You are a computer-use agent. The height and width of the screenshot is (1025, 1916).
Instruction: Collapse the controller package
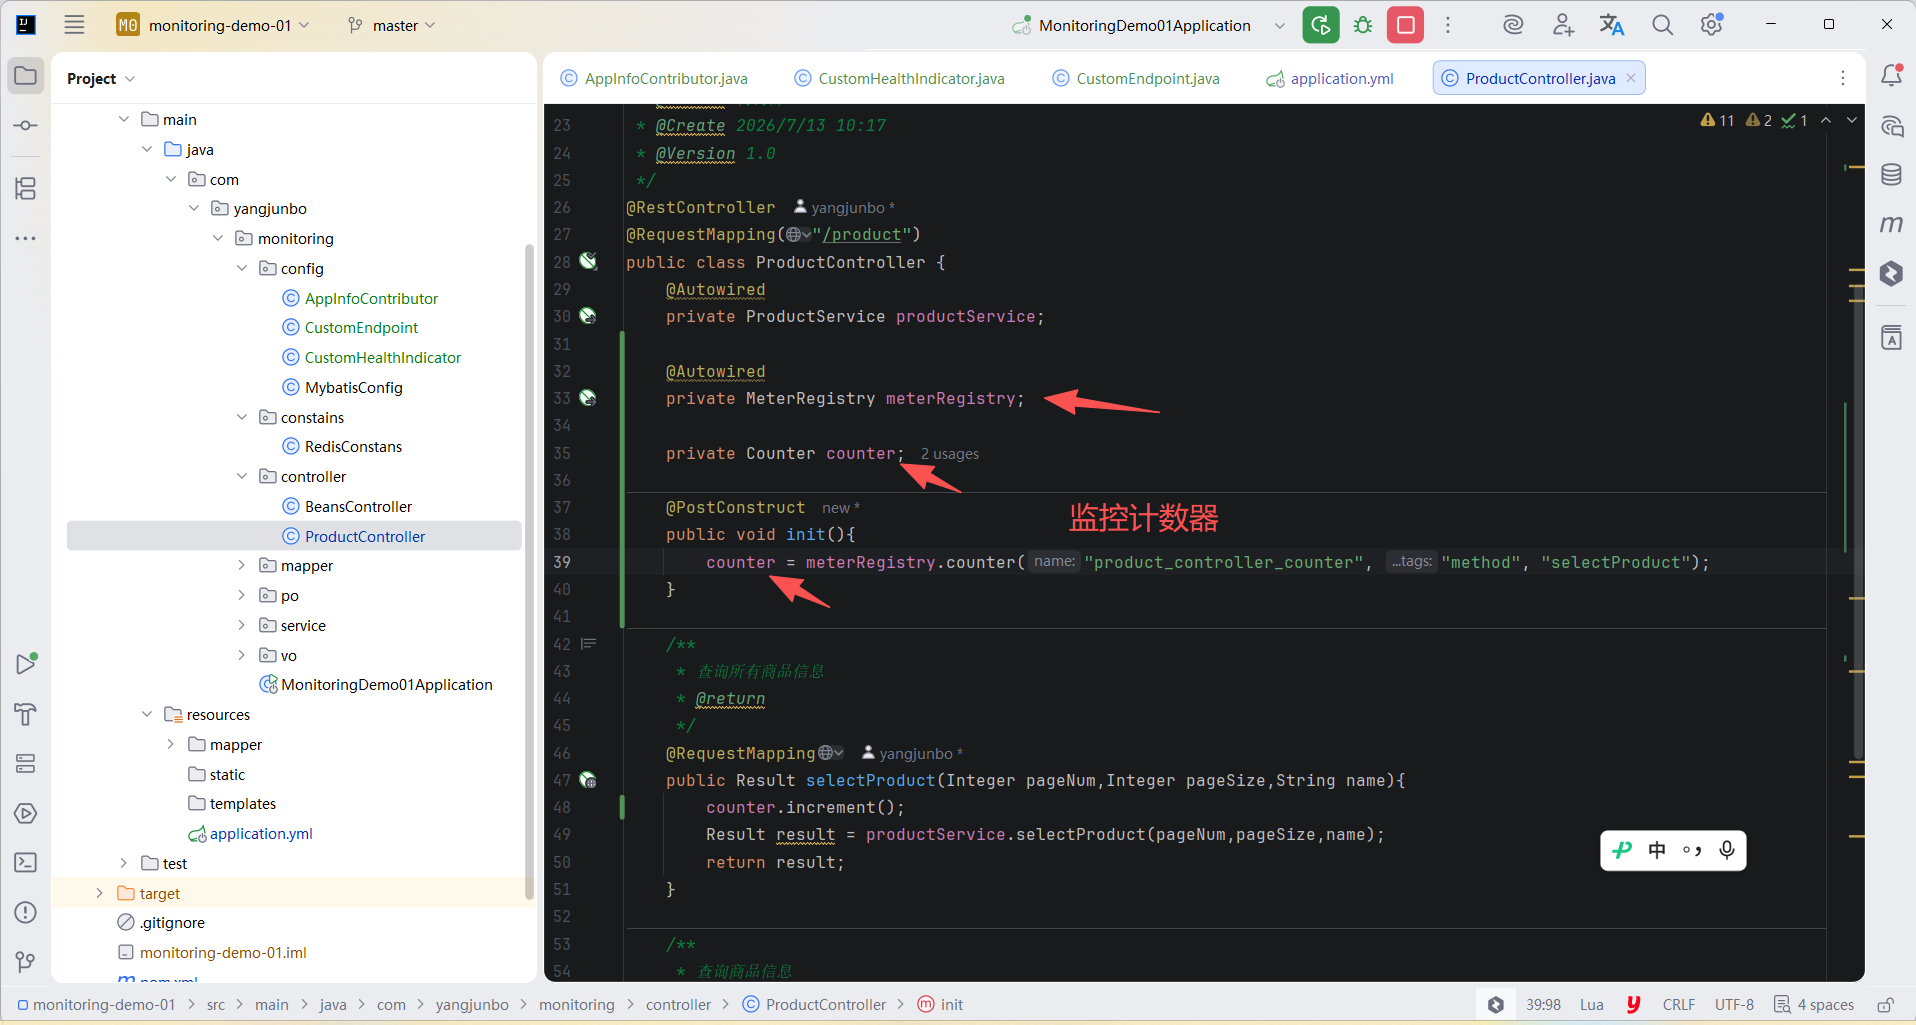point(242,476)
